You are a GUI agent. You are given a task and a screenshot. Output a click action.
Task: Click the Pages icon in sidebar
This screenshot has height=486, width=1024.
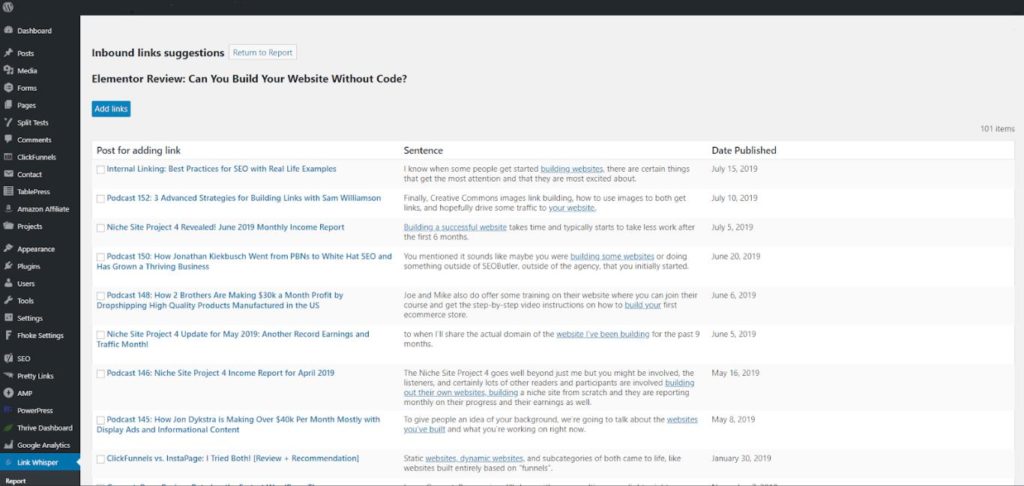(x=8, y=105)
